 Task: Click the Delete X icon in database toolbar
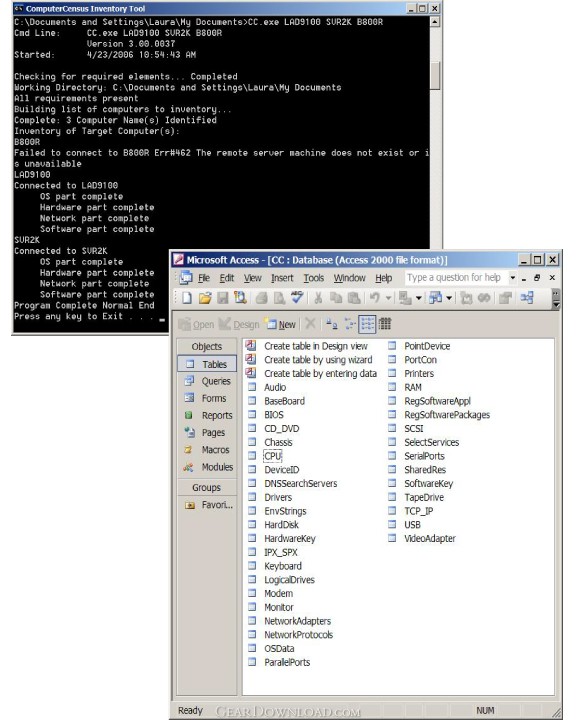pyautogui.click(x=311, y=324)
